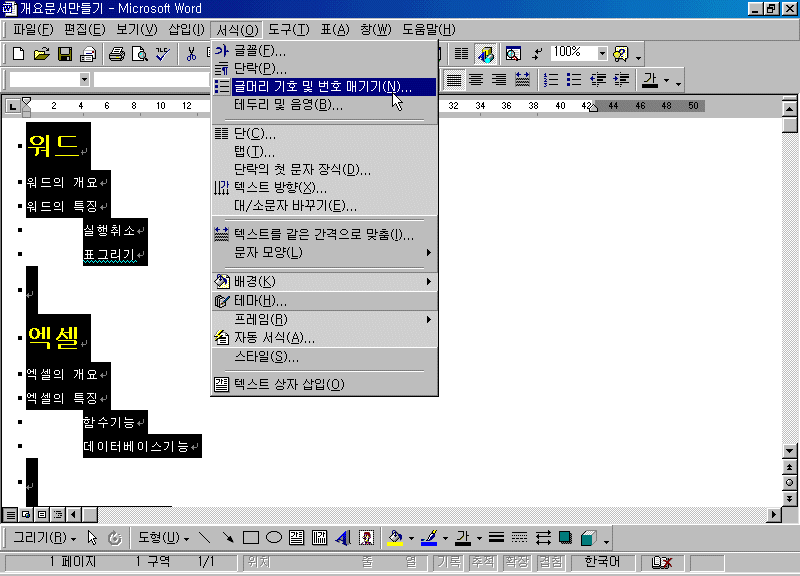Toggle right alignment
The height and width of the screenshot is (576, 800).
(498, 80)
